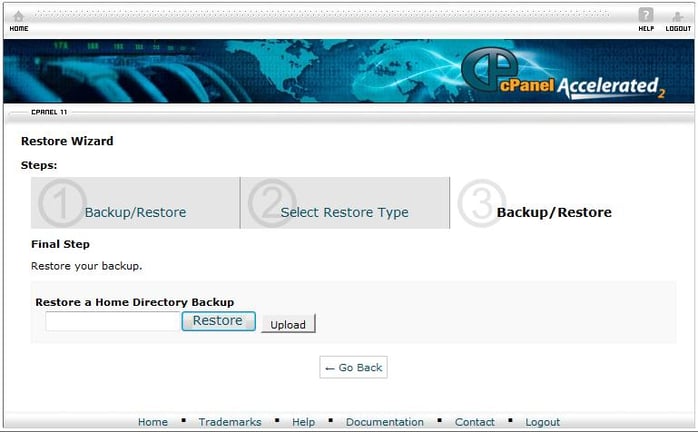Screen dimensions: 698x432
Task: Open the Contact footer link
Action: 475,422
